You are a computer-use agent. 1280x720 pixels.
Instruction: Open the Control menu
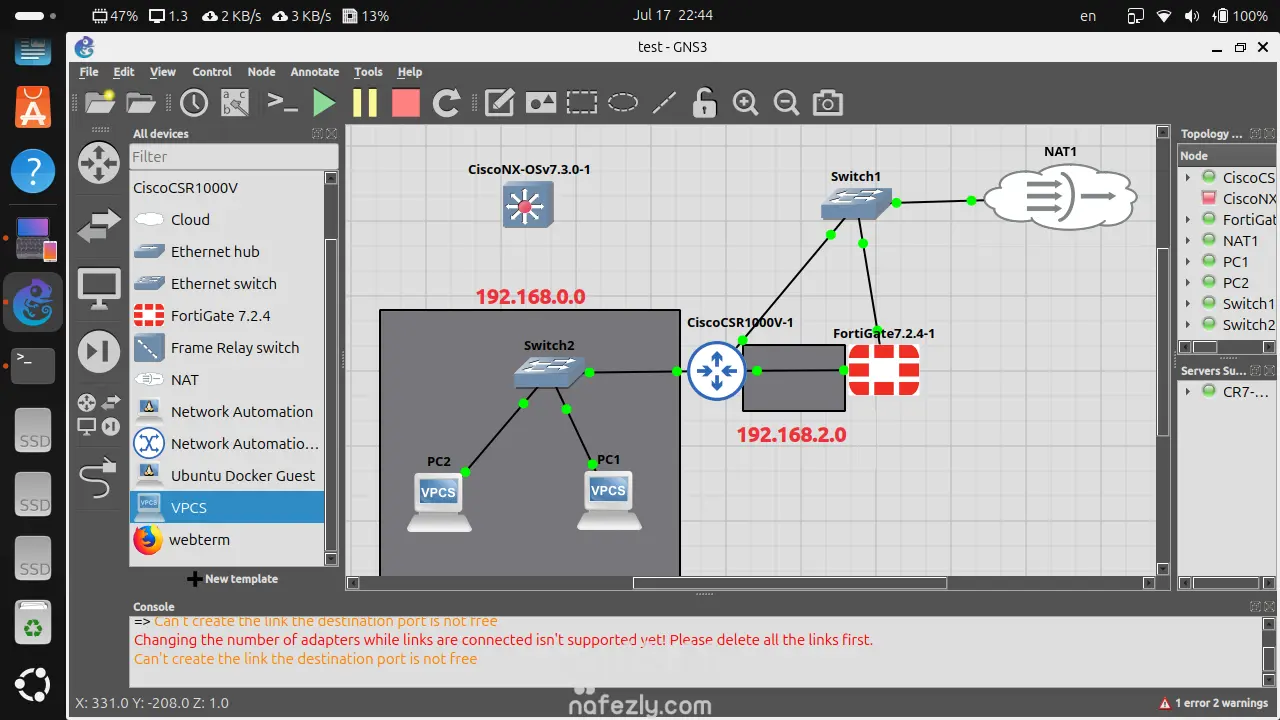pos(212,72)
